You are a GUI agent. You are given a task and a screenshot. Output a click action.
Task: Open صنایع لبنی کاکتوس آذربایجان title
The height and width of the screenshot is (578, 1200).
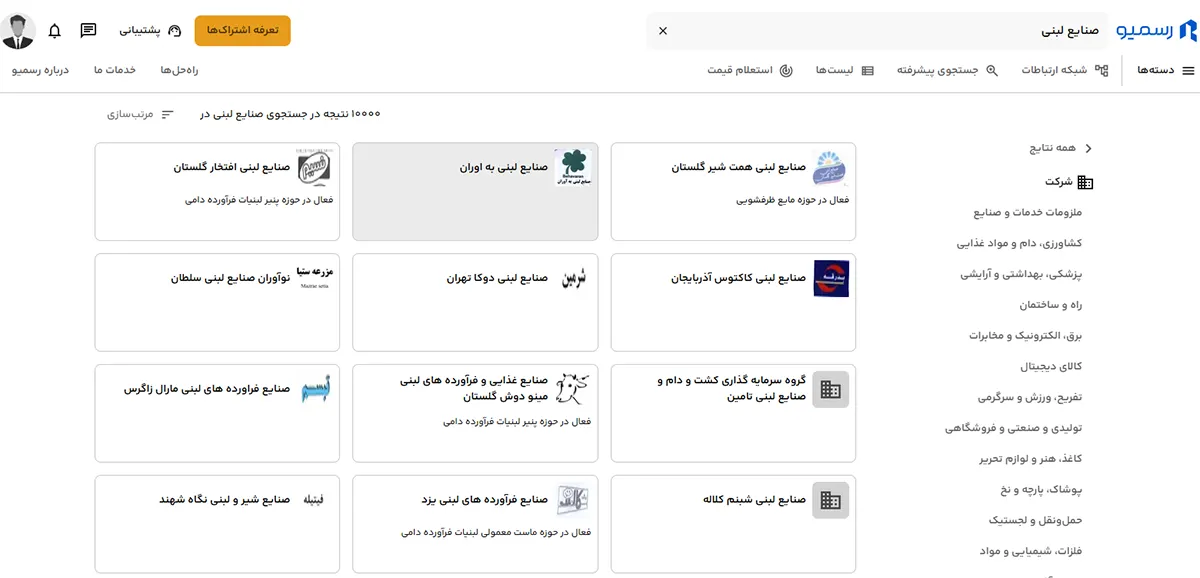[738, 278]
